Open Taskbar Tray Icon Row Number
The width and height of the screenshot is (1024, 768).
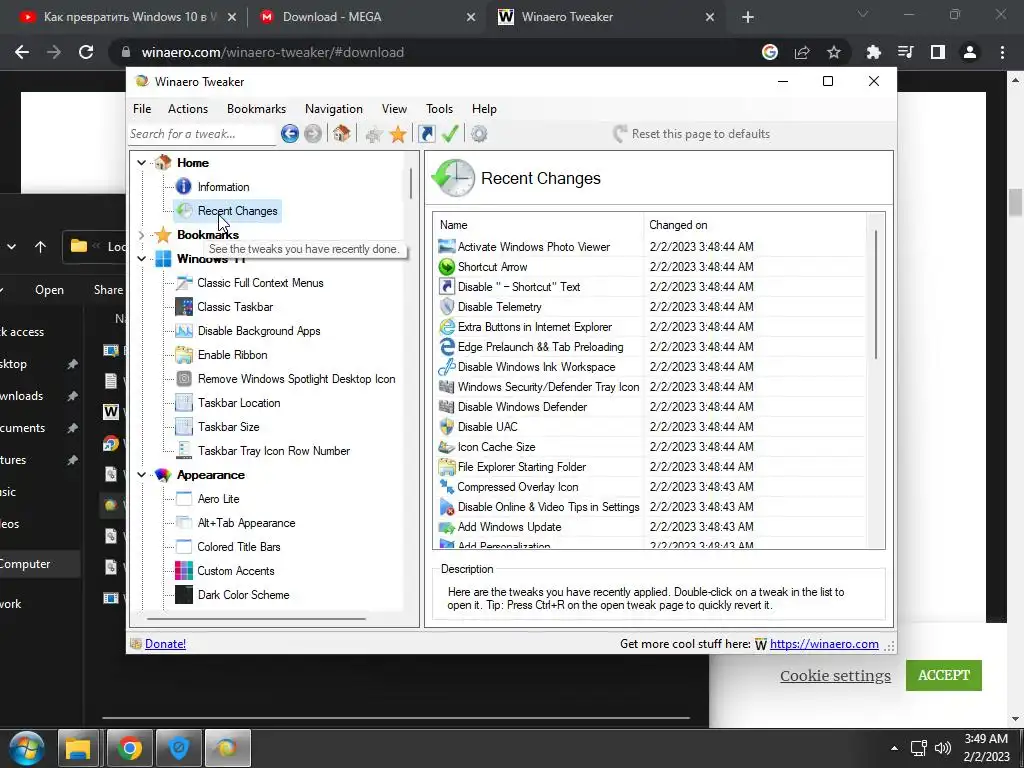(x=274, y=451)
